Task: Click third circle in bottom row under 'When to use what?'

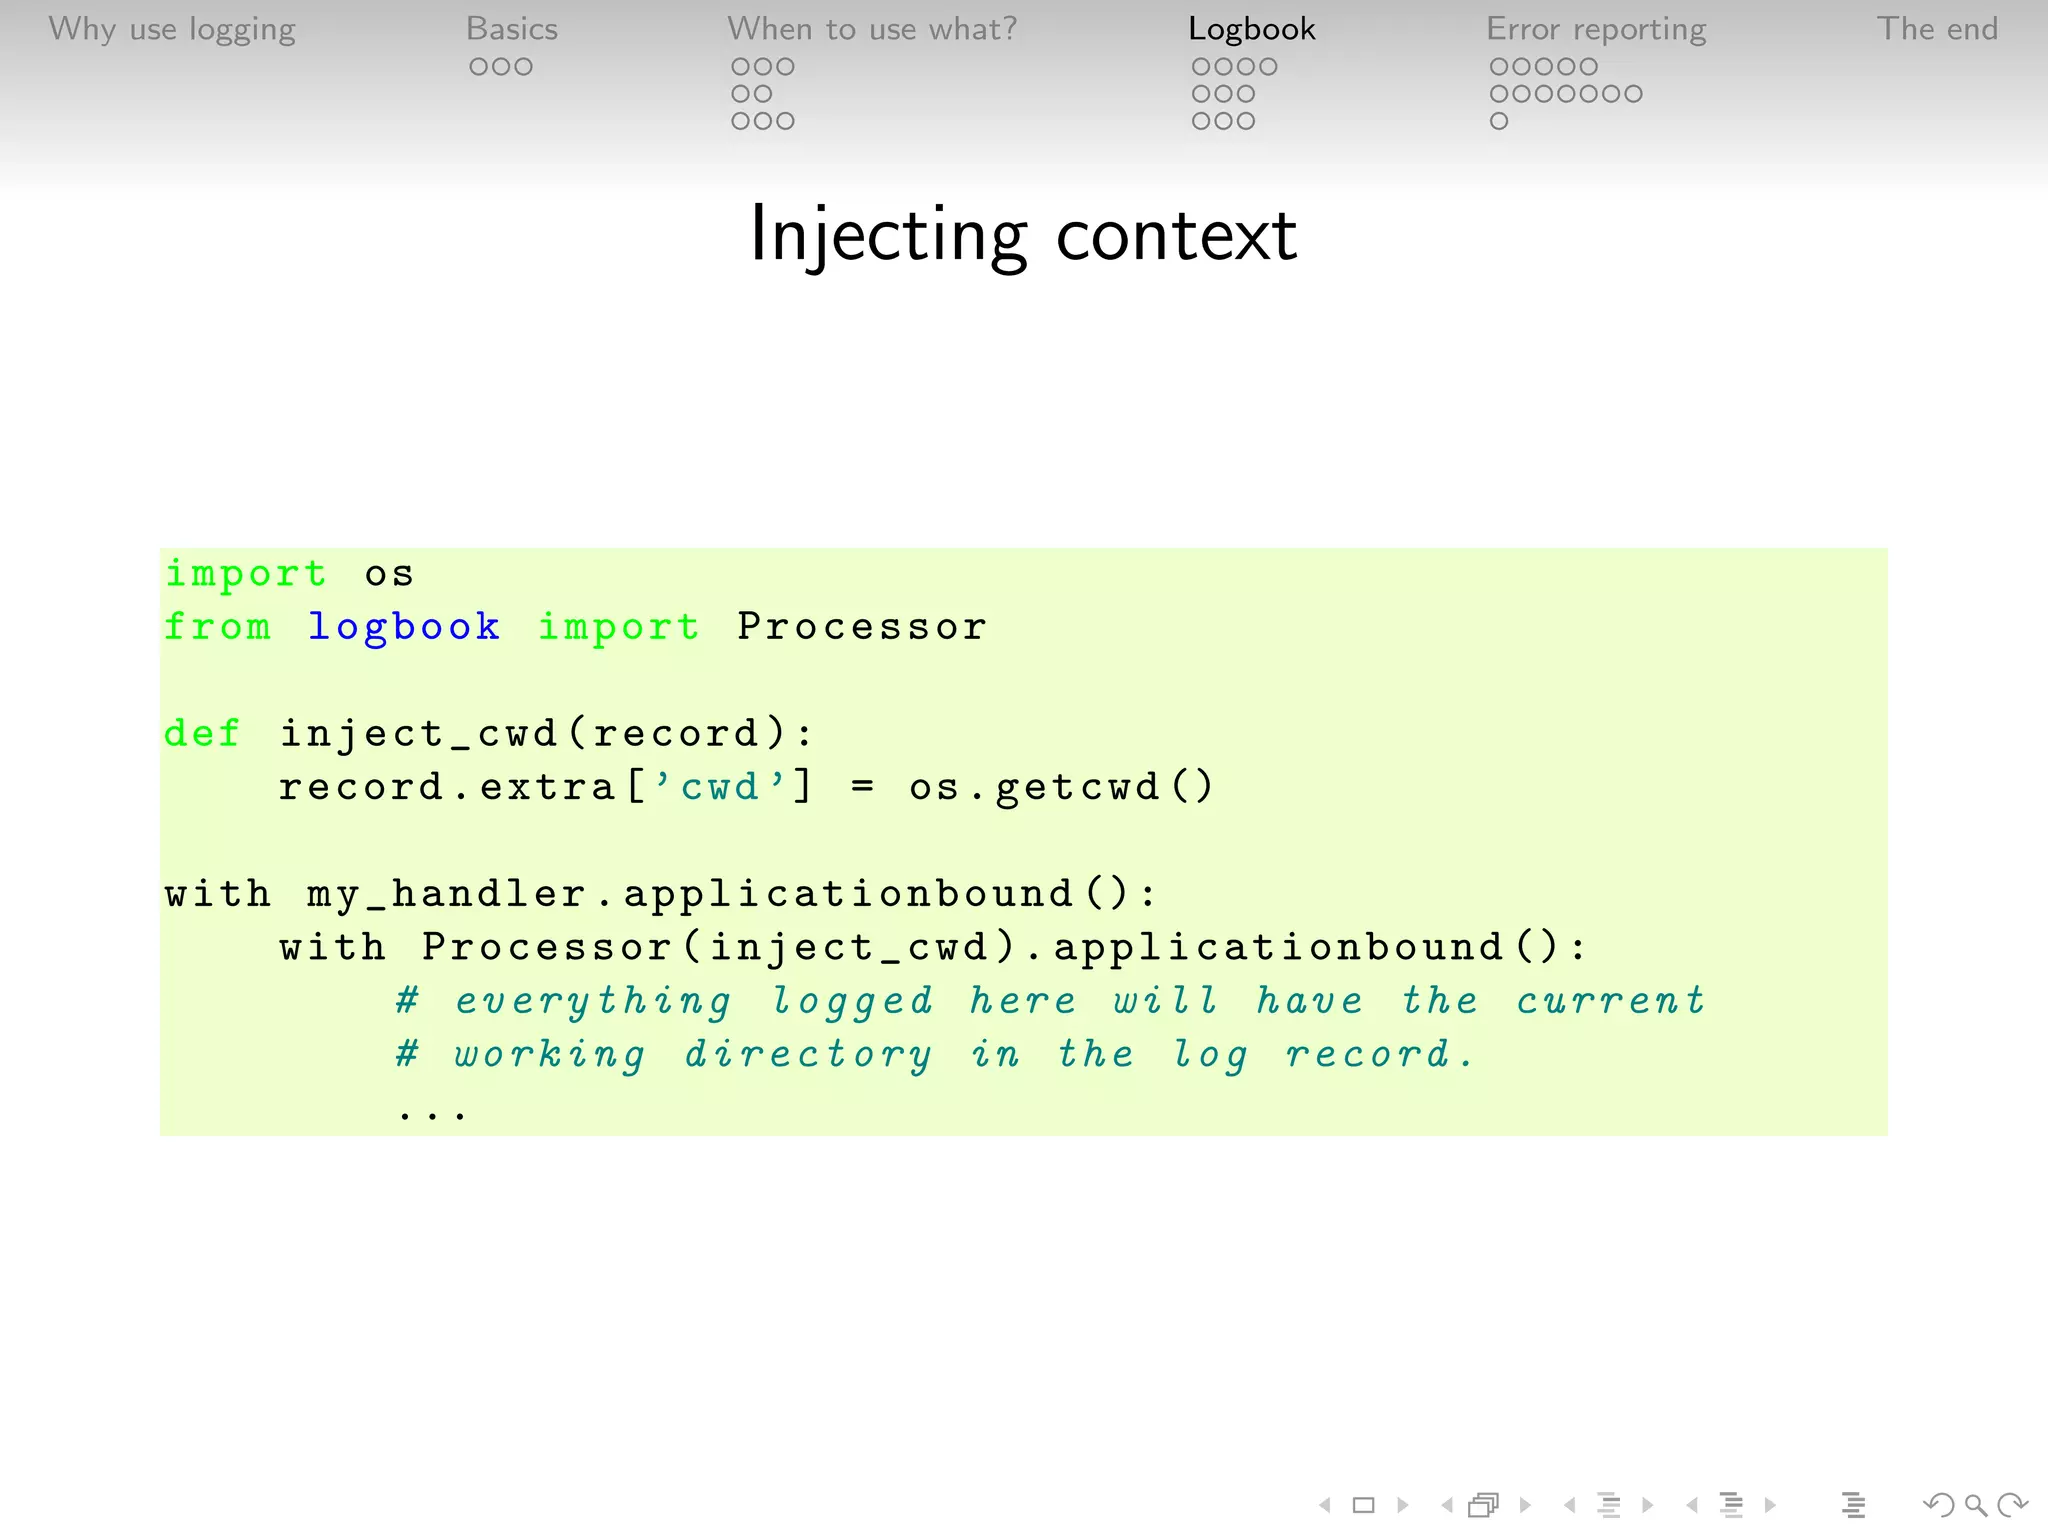Action: click(785, 121)
